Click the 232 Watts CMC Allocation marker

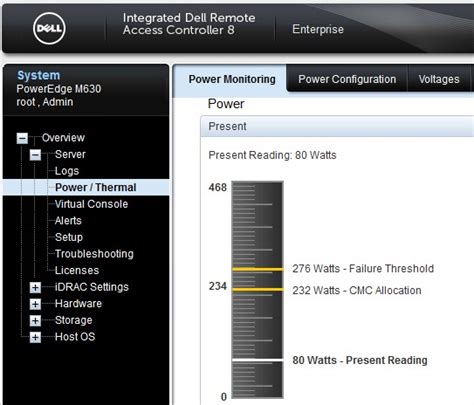pos(258,290)
